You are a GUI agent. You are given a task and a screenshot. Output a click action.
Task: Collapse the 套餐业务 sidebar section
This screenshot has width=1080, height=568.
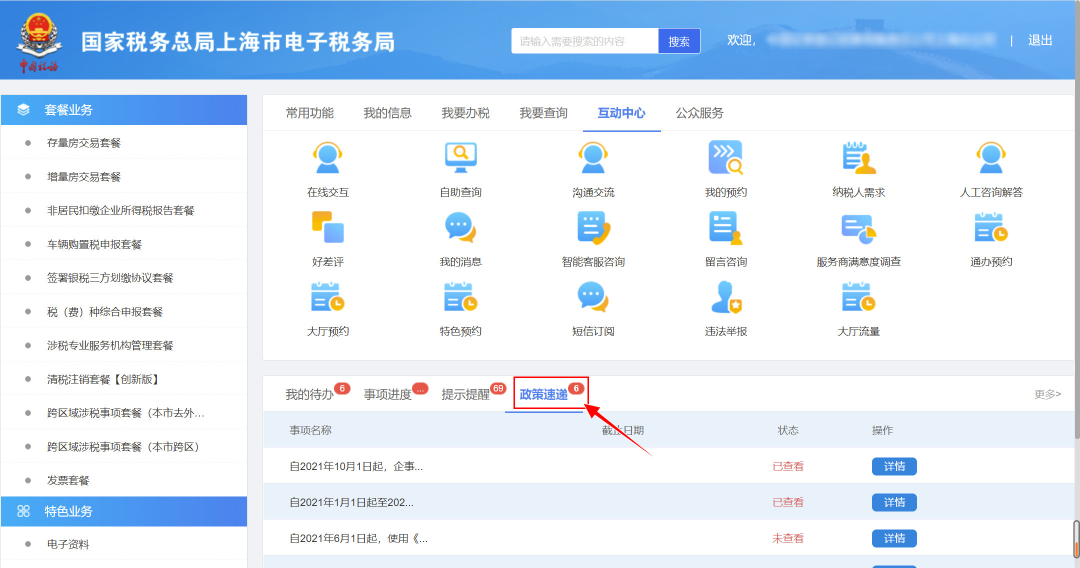(x=124, y=110)
